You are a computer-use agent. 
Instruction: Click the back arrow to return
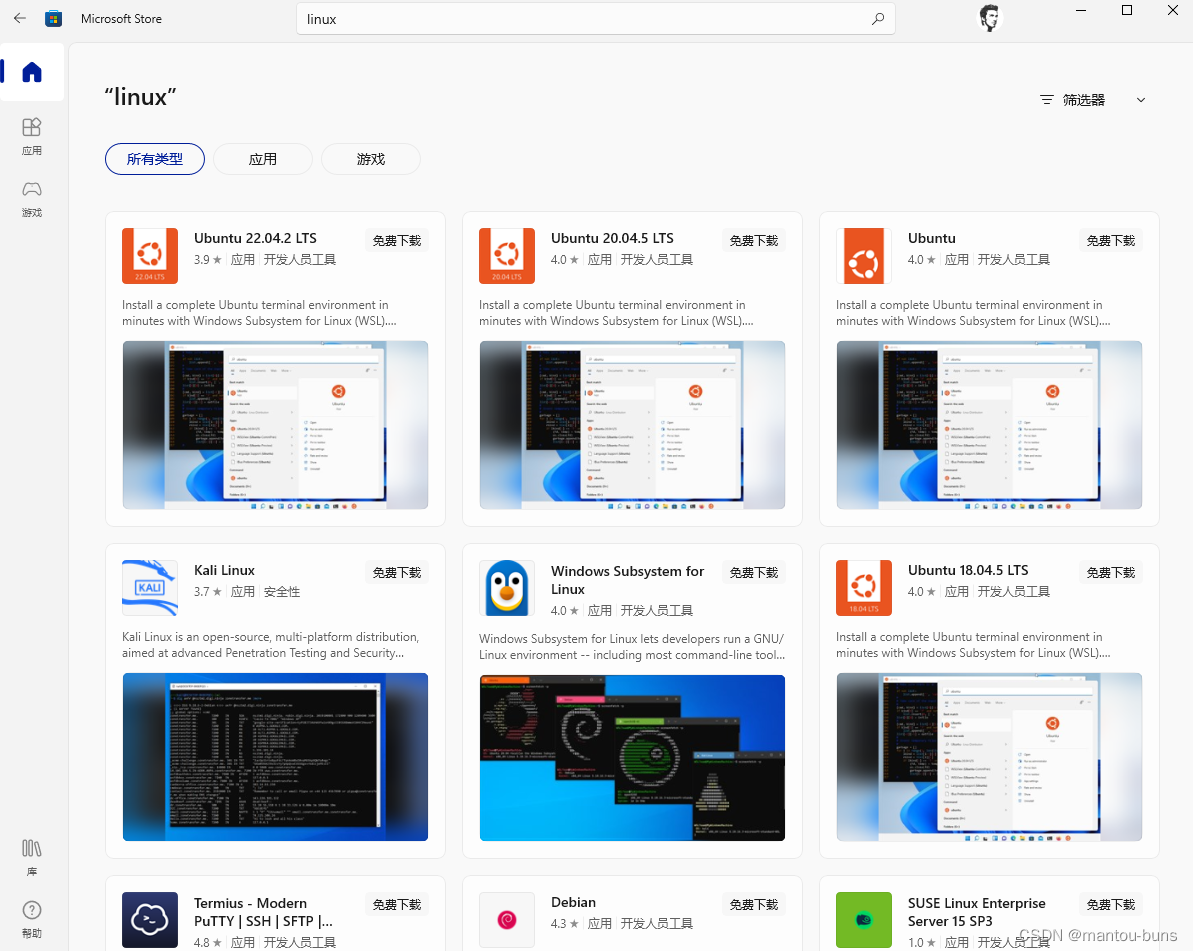(x=19, y=18)
